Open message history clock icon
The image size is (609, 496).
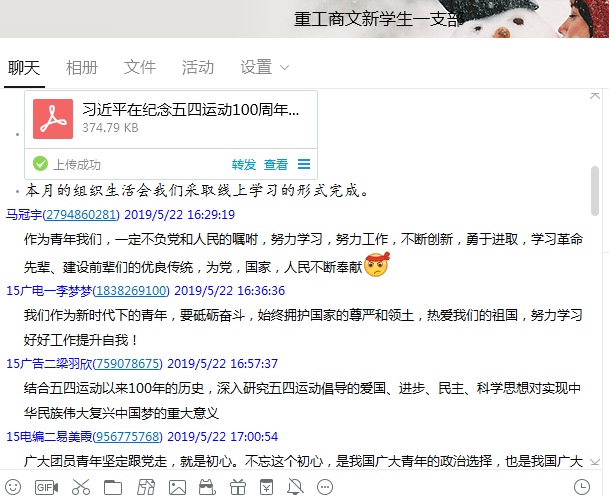point(582,487)
